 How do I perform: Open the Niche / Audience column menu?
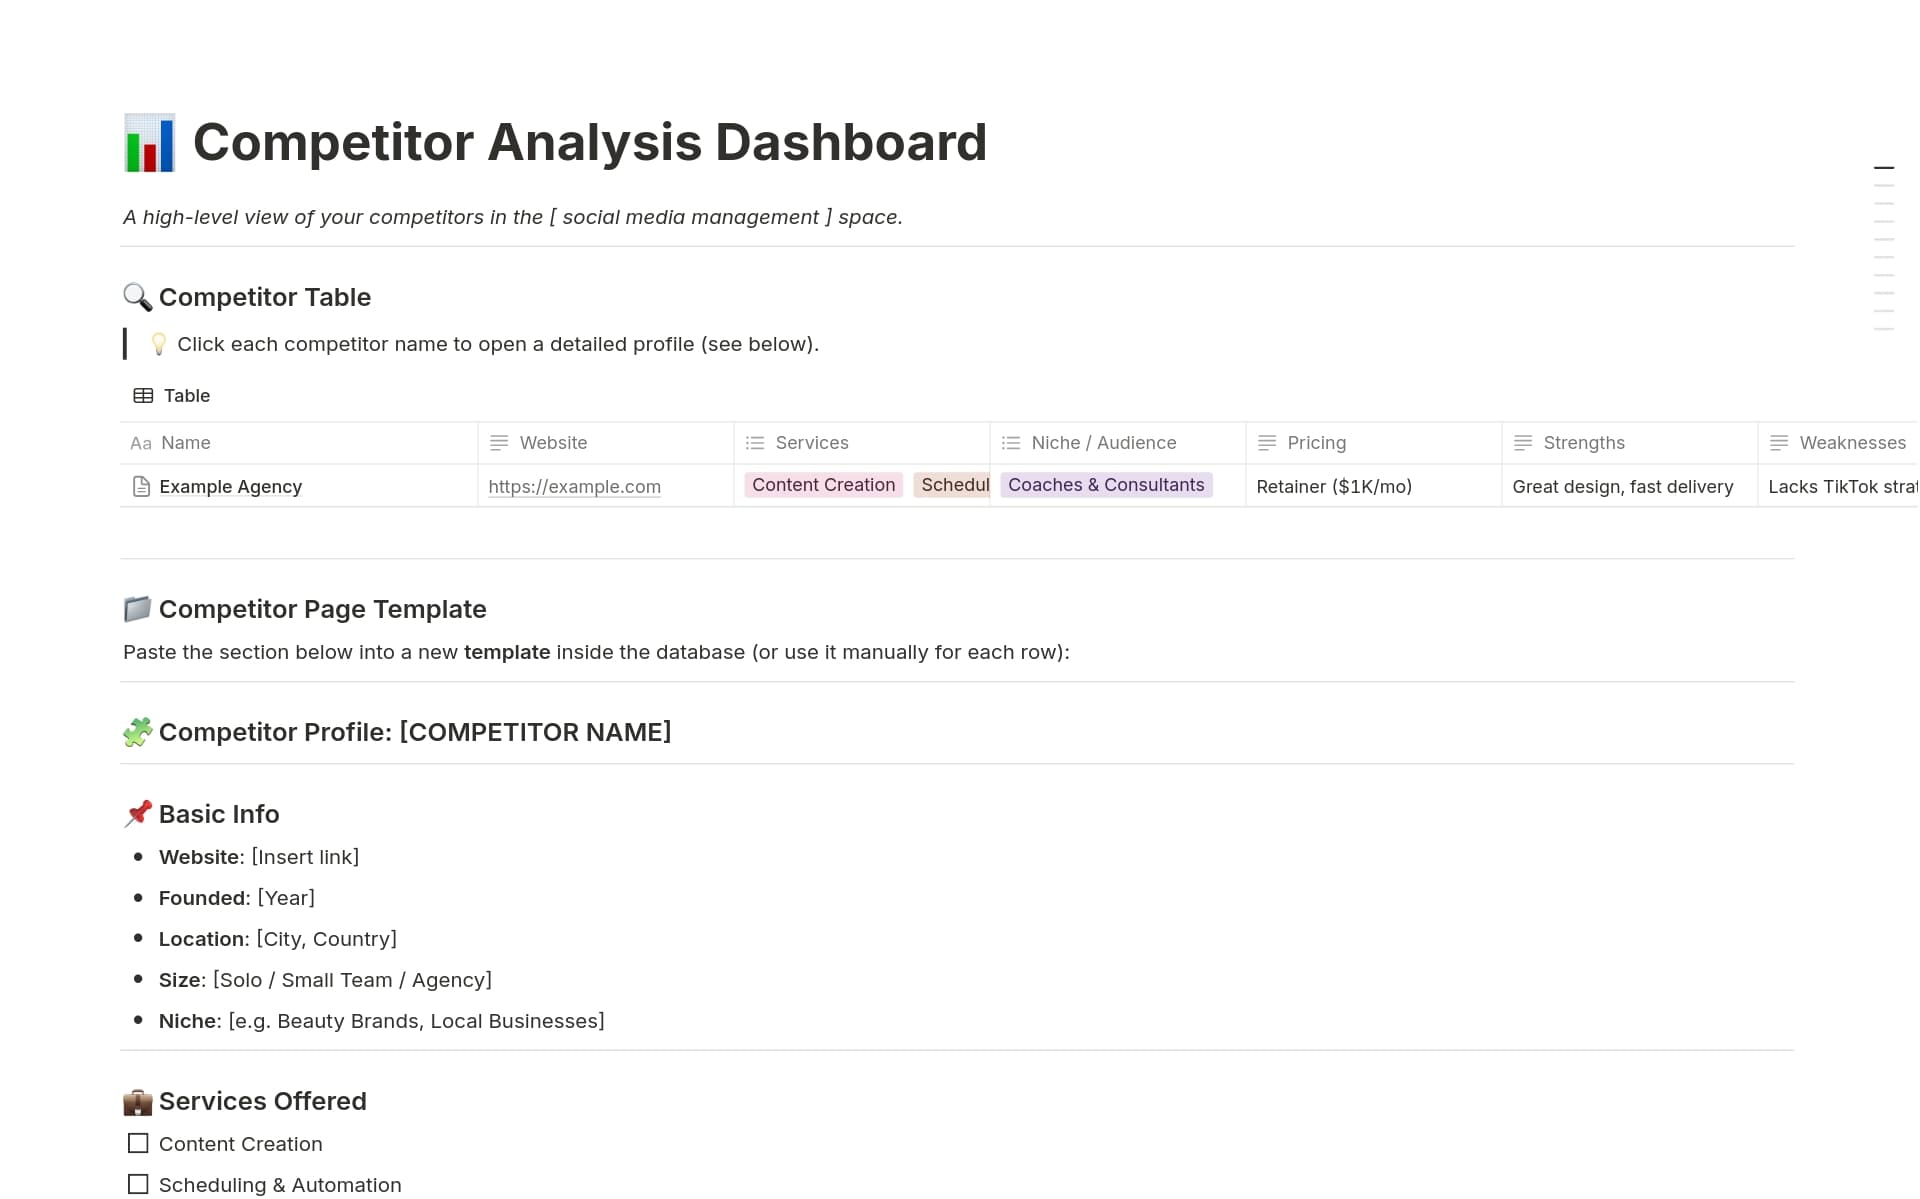pyautogui.click(x=1103, y=442)
